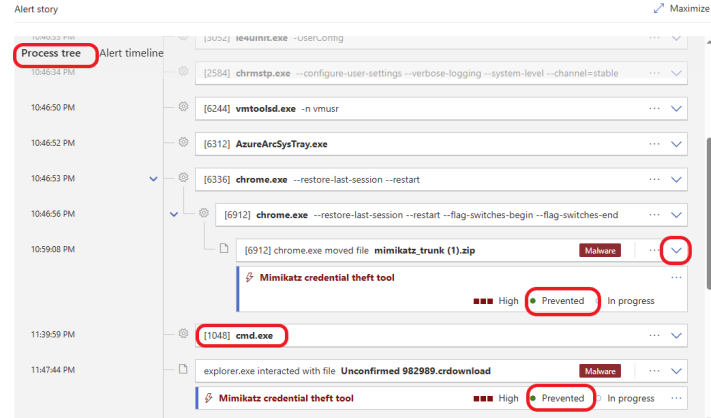The height and width of the screenshot is (418, 711).
Task: Click lightning icon on first Mimikatz alert
Action: 249,277
